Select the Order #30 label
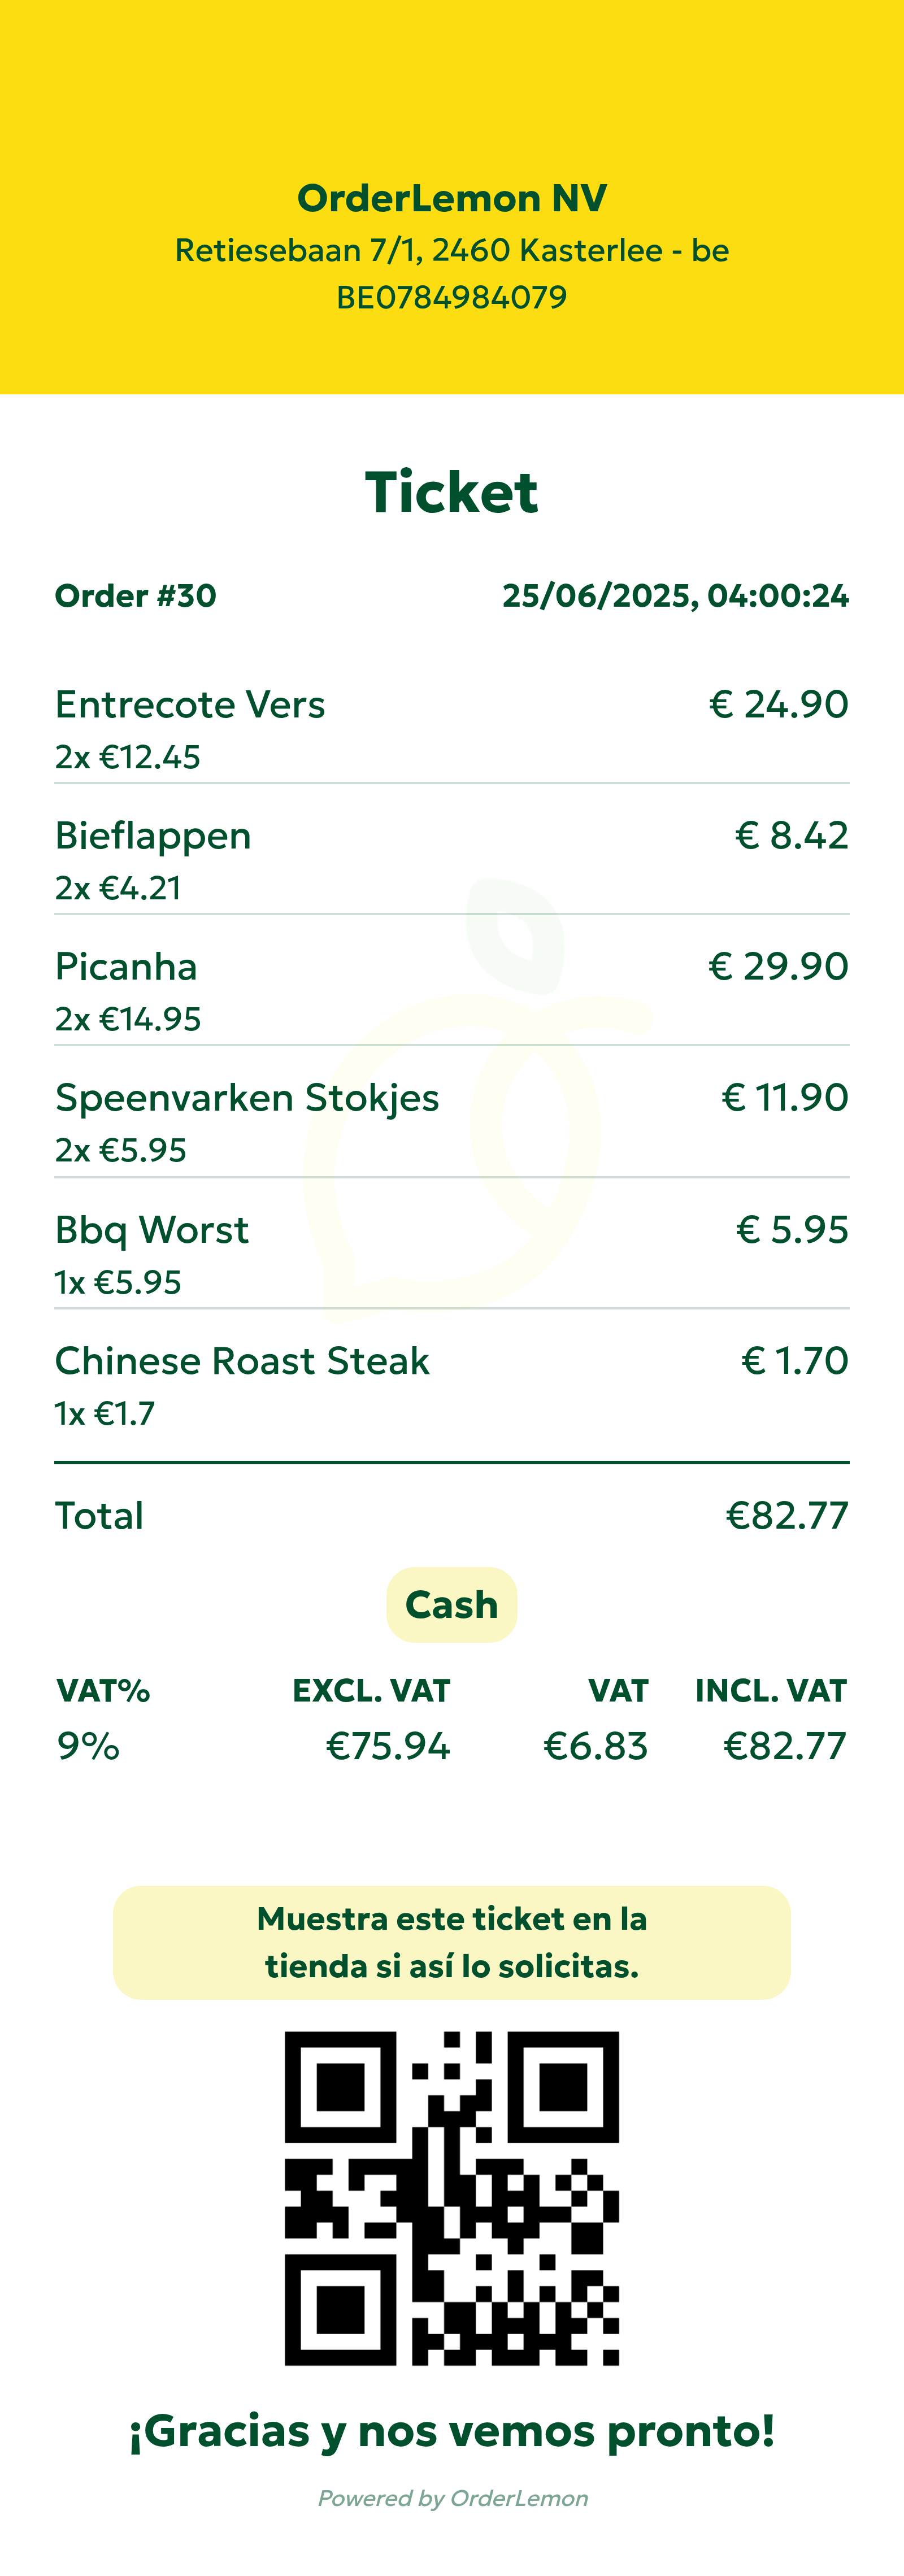This screenshot has height=2576, width=904. 135,596
